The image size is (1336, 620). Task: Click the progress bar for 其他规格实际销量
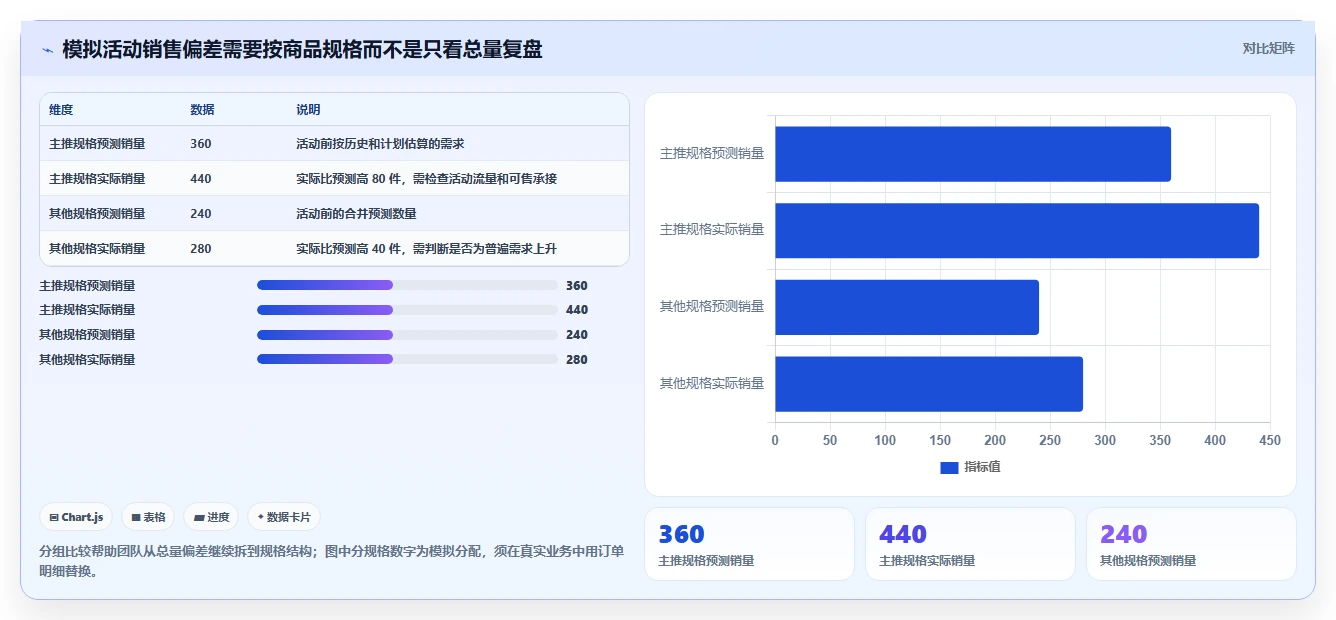[x=407, y=359]
